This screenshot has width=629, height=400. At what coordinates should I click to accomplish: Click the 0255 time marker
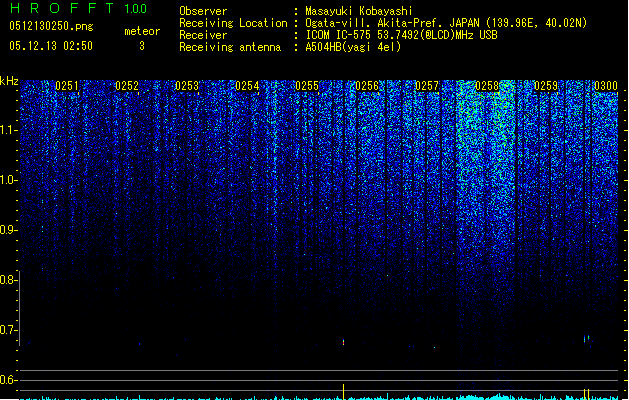click(x=307, y=86)
